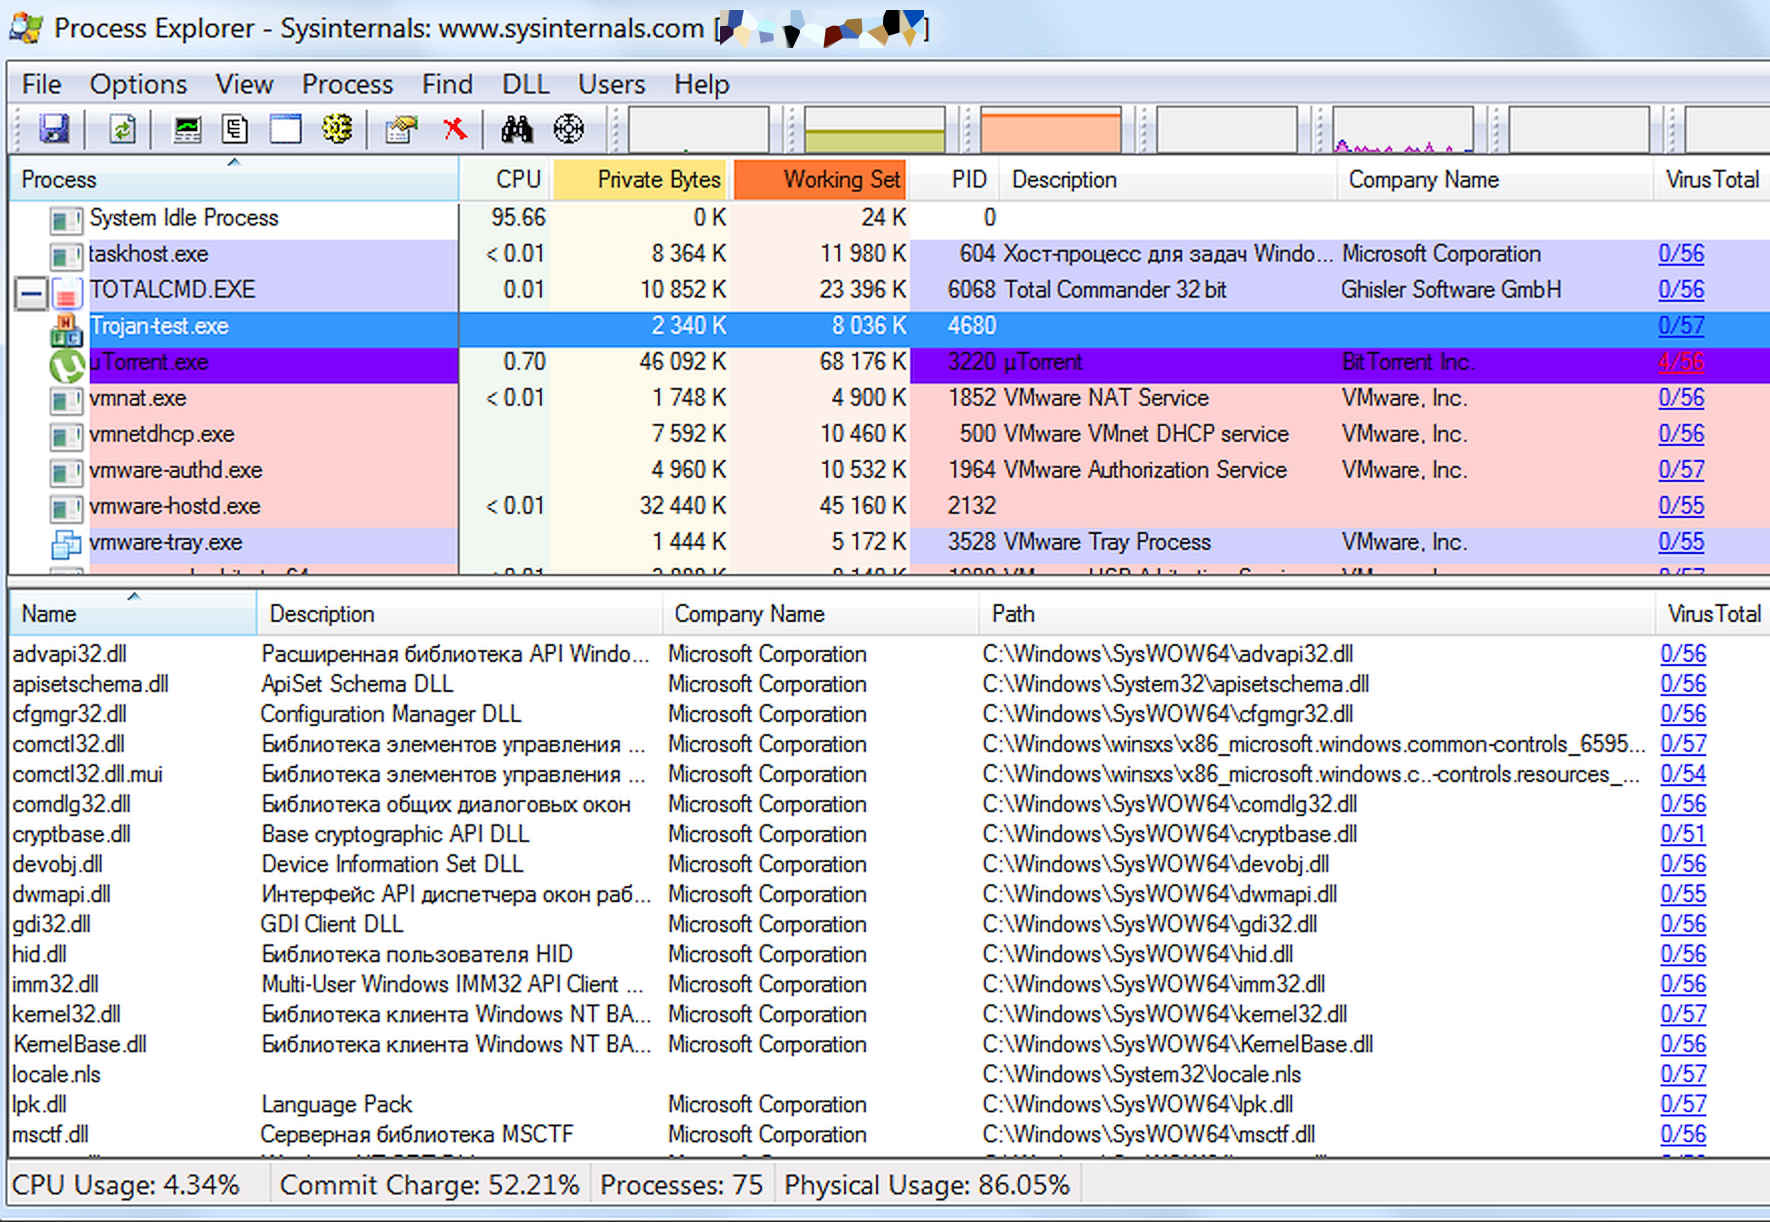Click the vmware-hostd.exe process icon
The image size is (1770, 1222).
tap(66, 508)
